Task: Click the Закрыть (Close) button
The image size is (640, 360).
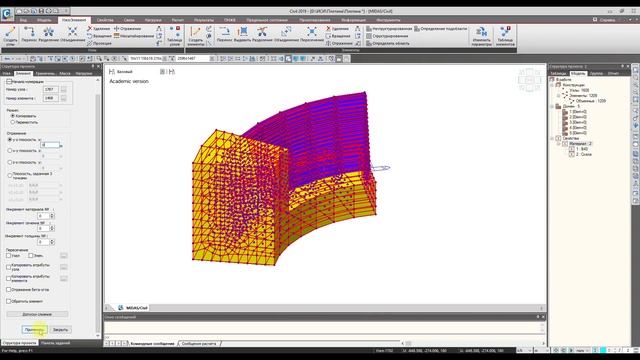Action: pos(60,329)
